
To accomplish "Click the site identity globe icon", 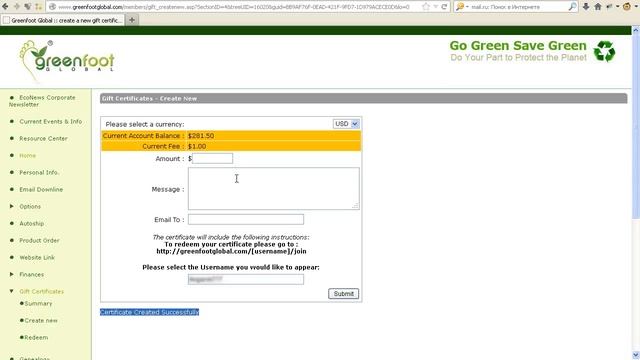I will 52,7.
